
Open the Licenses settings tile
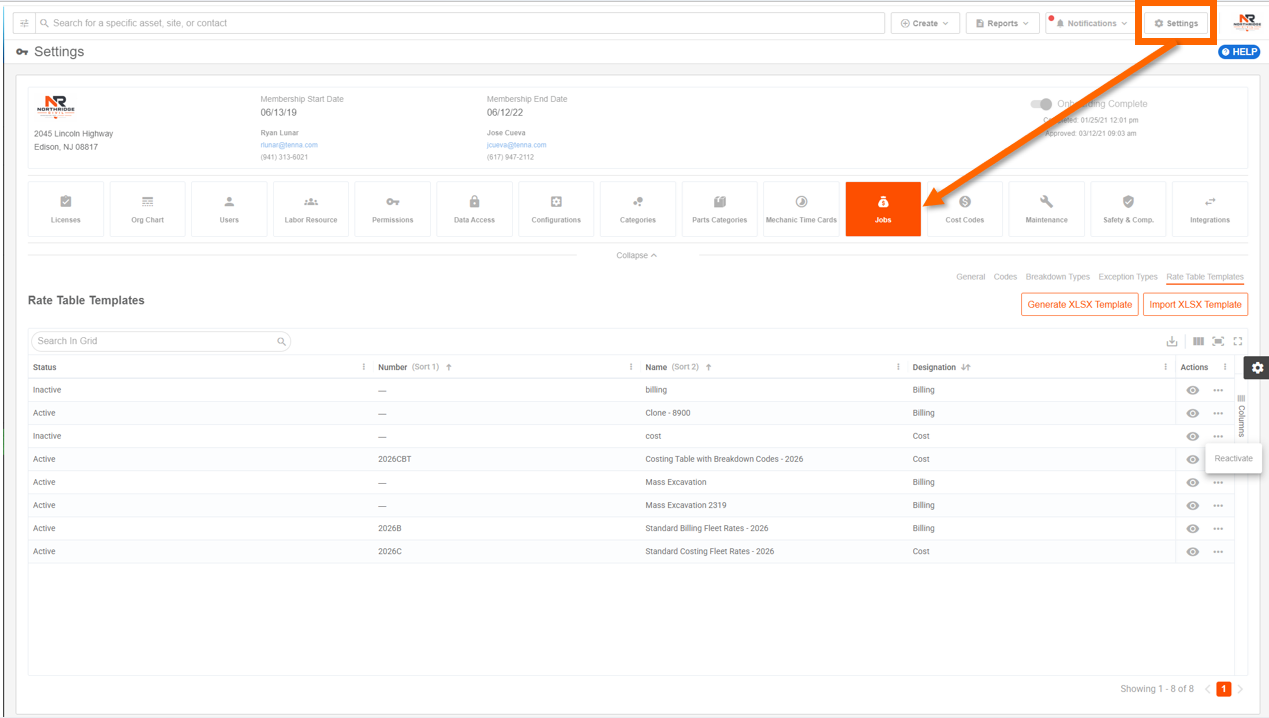click(66, 209)
